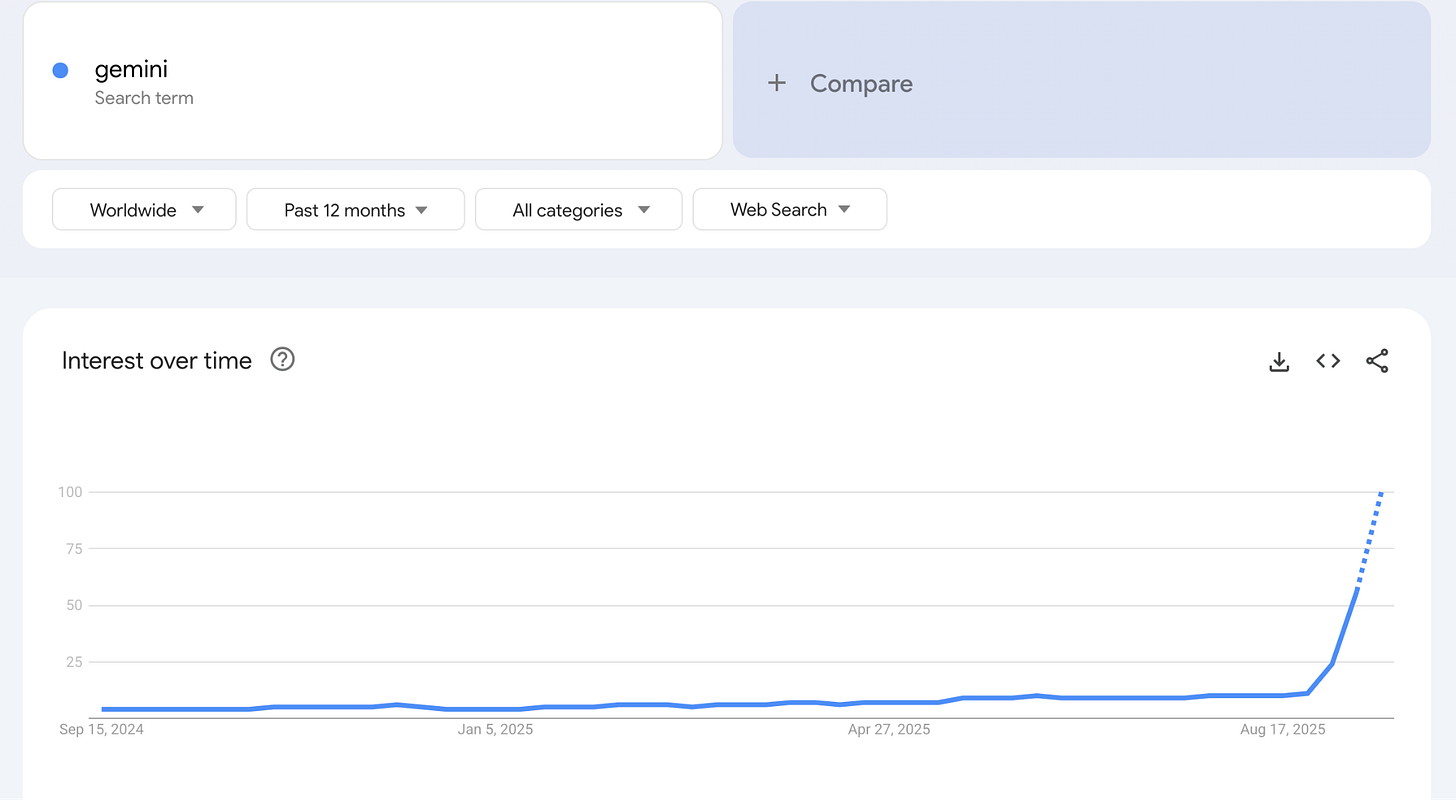Share the interest over time chart
This screenshot has width=1456, height=800.
1377,361
